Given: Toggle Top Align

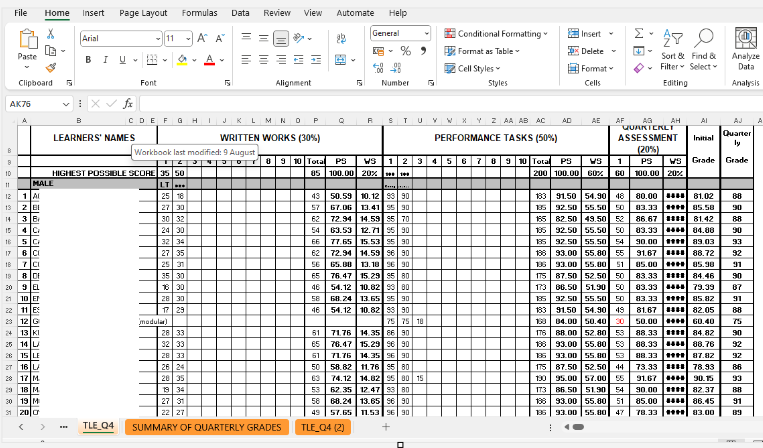Looking at the screenshot, I should [x=247, y=37].
